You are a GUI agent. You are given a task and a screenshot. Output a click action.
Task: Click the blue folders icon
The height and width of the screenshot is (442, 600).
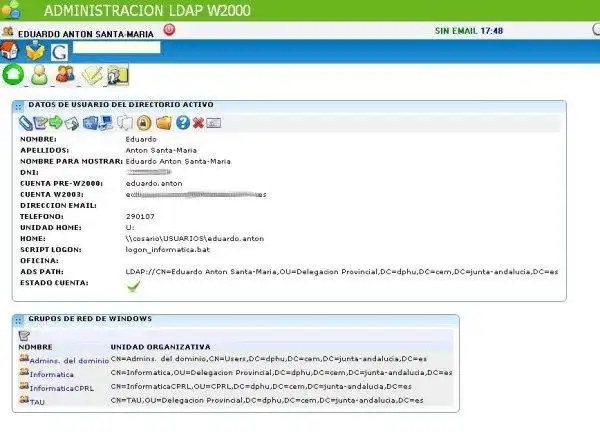coord(90,122)
